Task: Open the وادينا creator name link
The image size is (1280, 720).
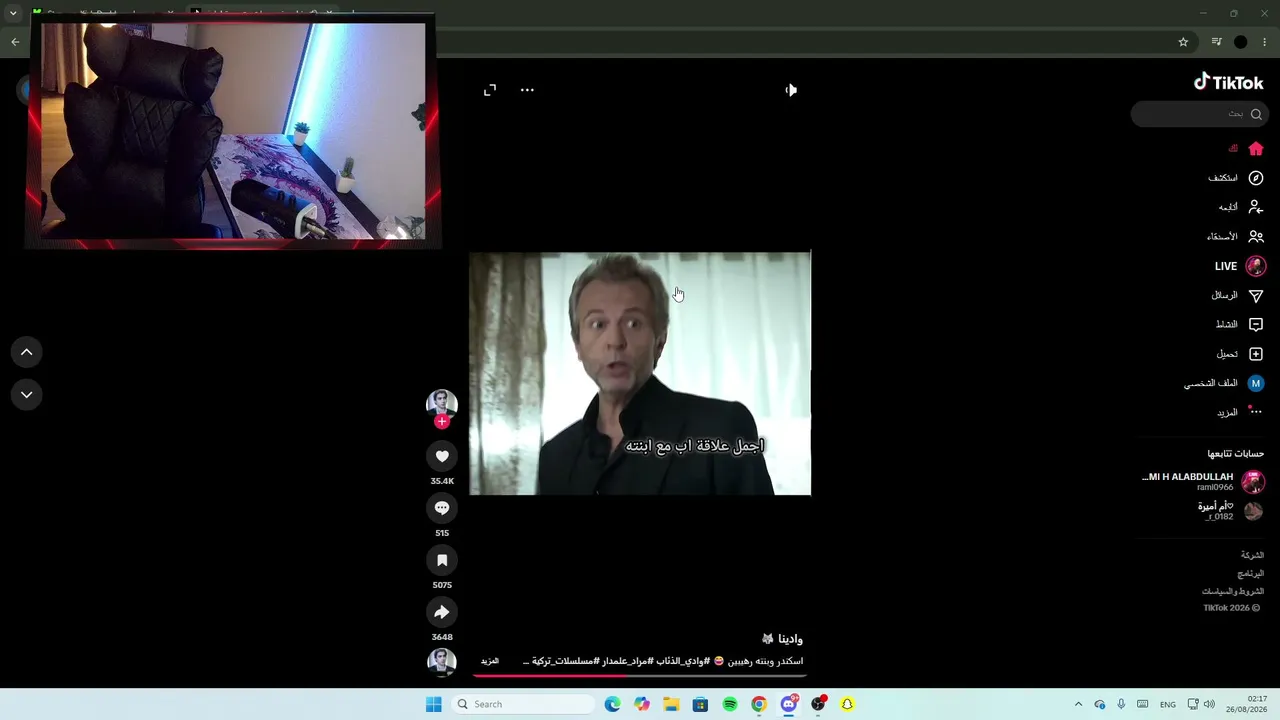Action: click(x=782, y=639)
